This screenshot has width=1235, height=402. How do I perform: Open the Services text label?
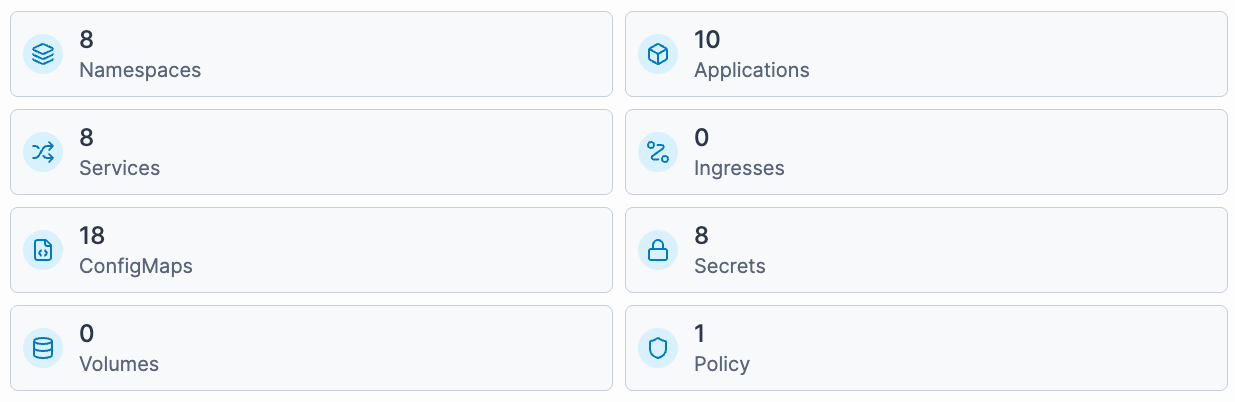click(119, 168)
